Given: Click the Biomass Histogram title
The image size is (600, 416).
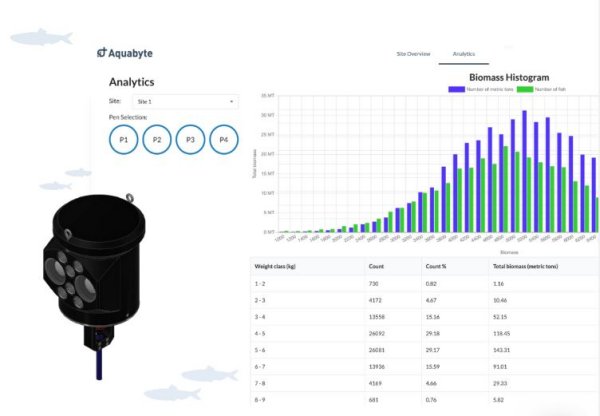Looking at the screenshot, I should [508, 77].
